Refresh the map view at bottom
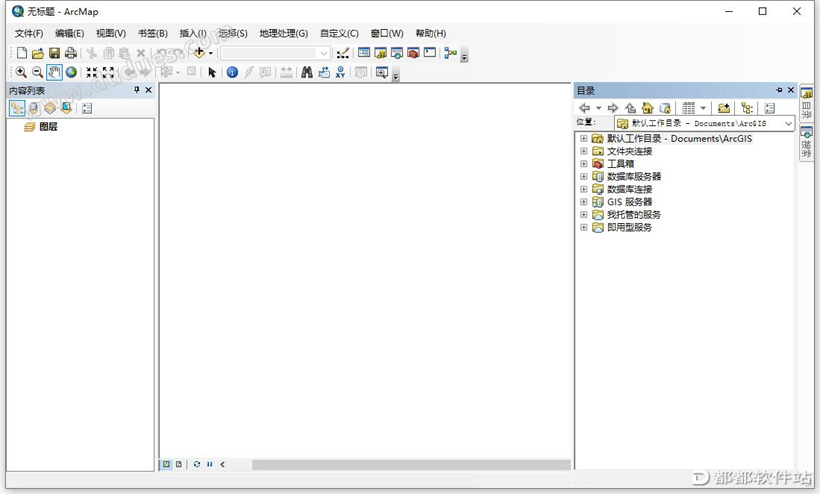Viewport: 820px width, 494px height. tap(197, 464)
